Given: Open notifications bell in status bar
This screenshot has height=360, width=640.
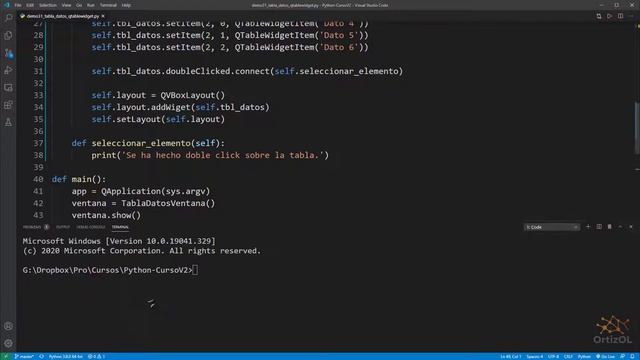Looking at the screenshot, I should 633,356.
